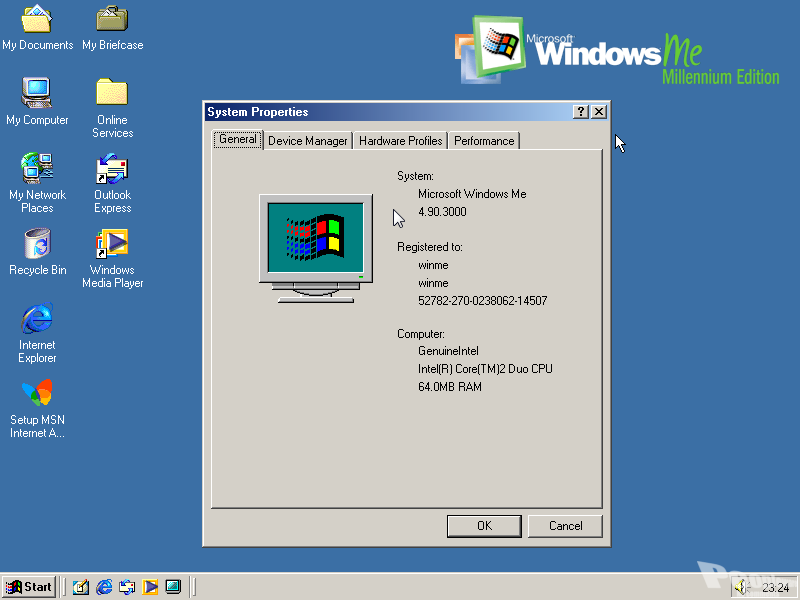Switch to the Performance tab

pos(484,141)
